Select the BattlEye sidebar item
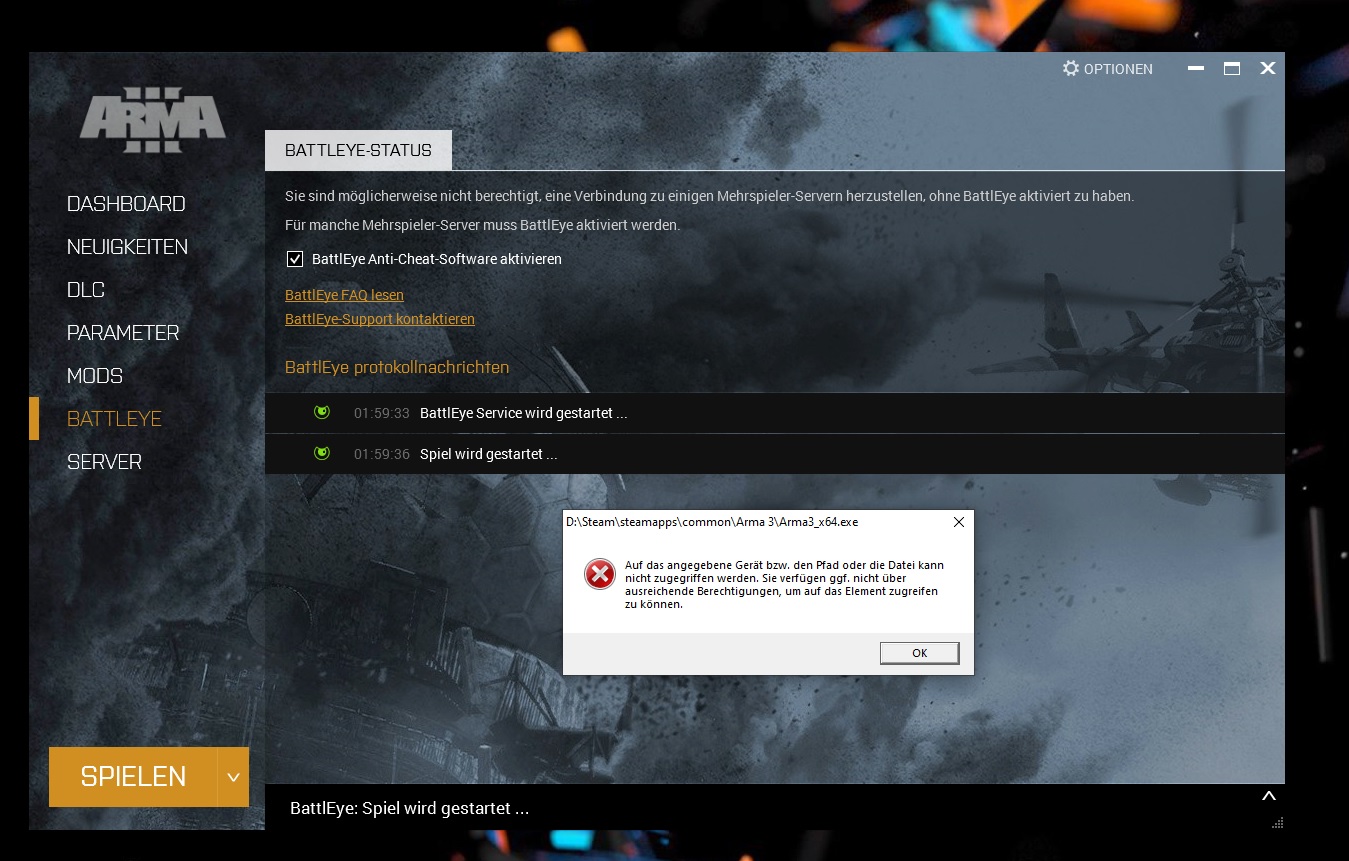Screen dimensions: 1349x861 pyautogui.click(x=114, y=419)
